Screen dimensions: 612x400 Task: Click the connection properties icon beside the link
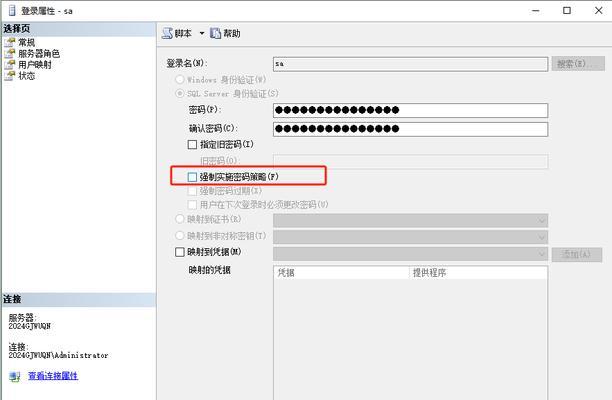click(15, 376)
